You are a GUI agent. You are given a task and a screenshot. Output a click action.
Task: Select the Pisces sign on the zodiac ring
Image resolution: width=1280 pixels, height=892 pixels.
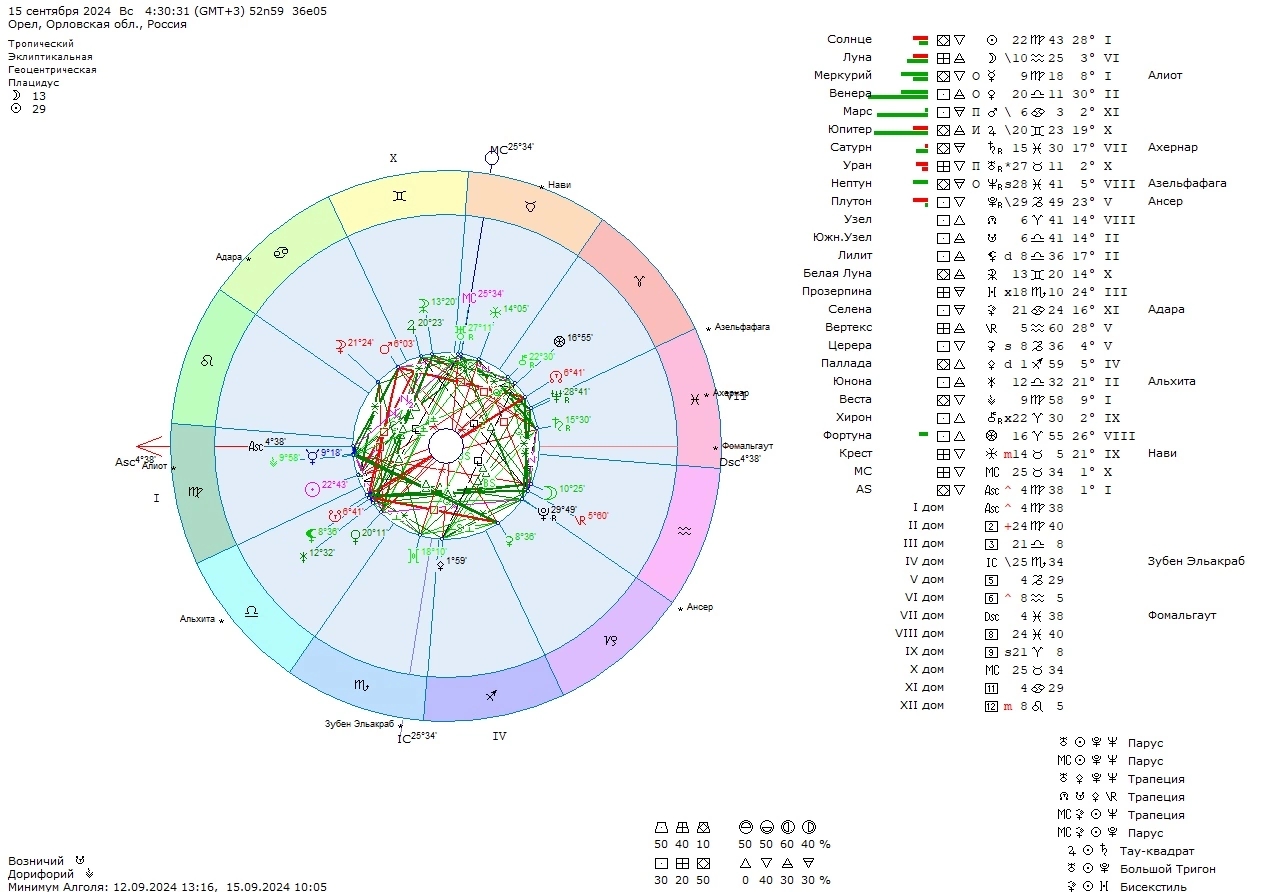695,399
